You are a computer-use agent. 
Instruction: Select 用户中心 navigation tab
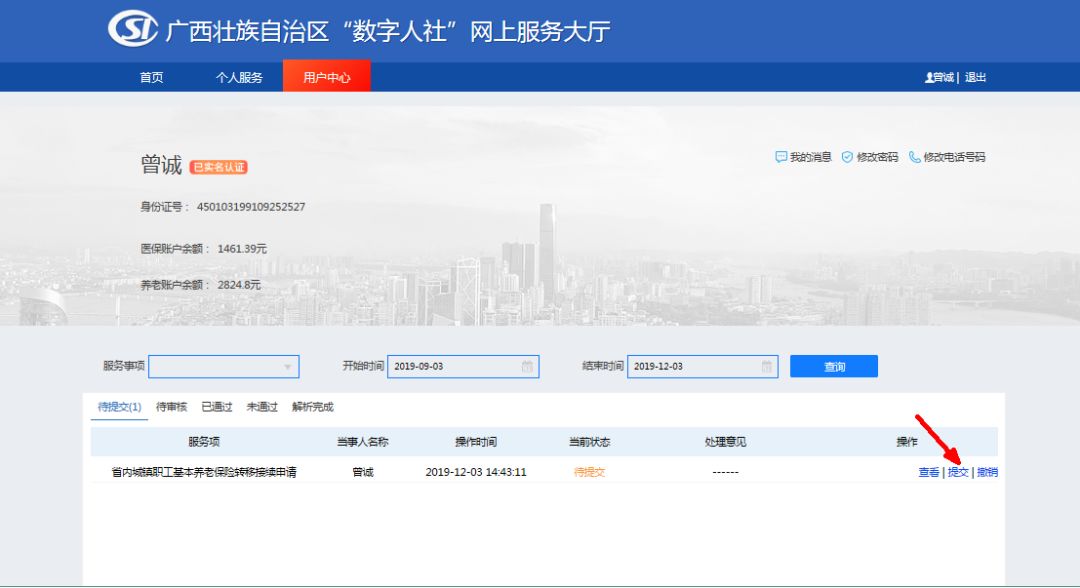click(x=326, y=77)
